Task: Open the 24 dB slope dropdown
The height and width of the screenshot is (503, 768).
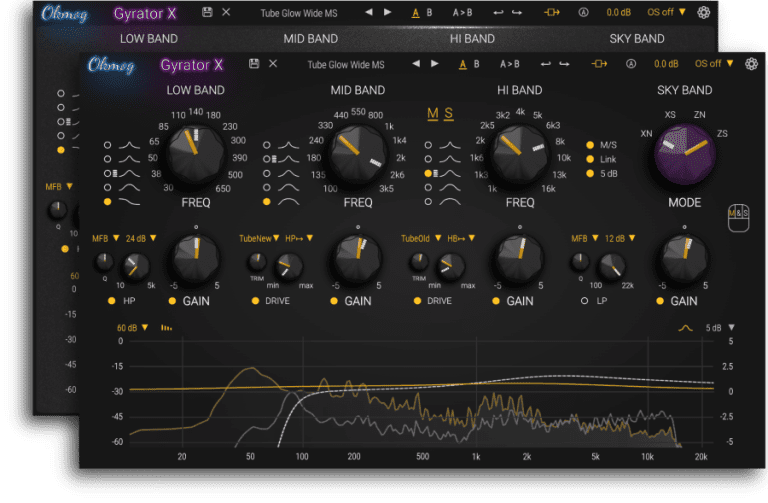Action: [141, 239]
